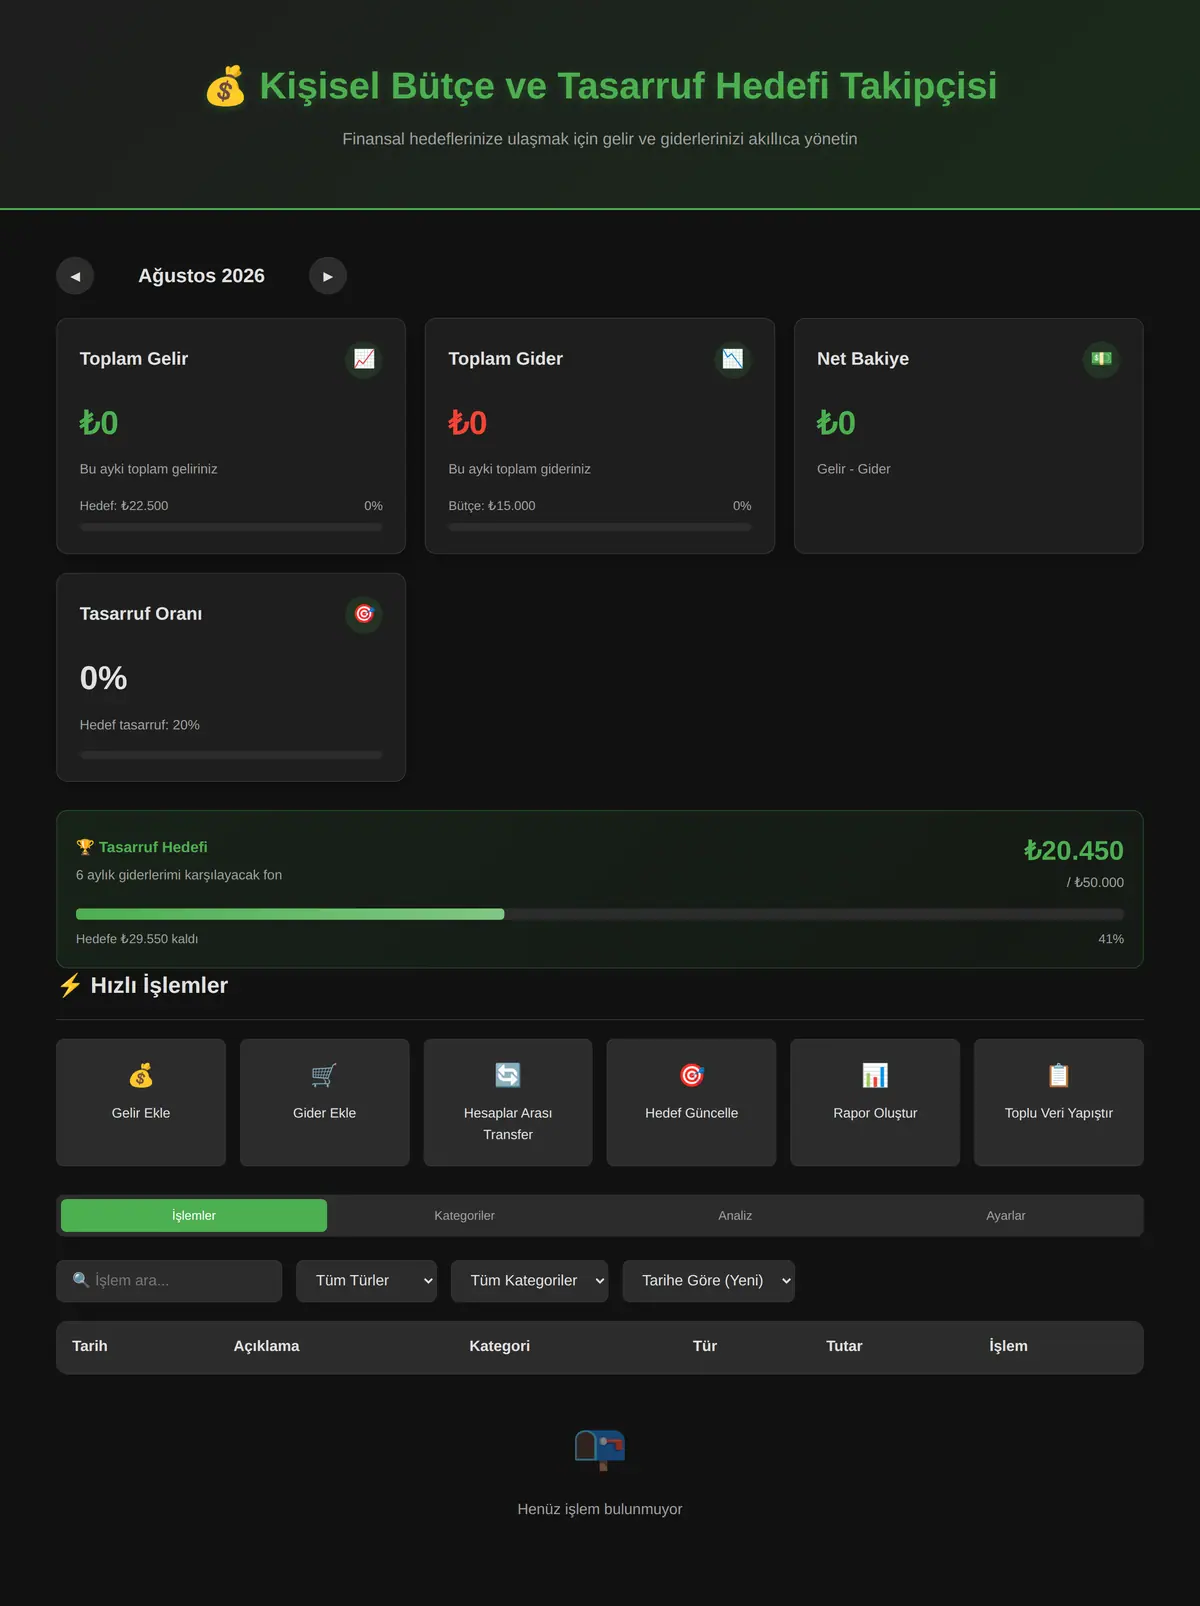Image resolution: width=1200 pixels, height=1606 pixels.
Task: Expand the Tüm Kategoriler dropdown
Action: (x=529, y=1281)
